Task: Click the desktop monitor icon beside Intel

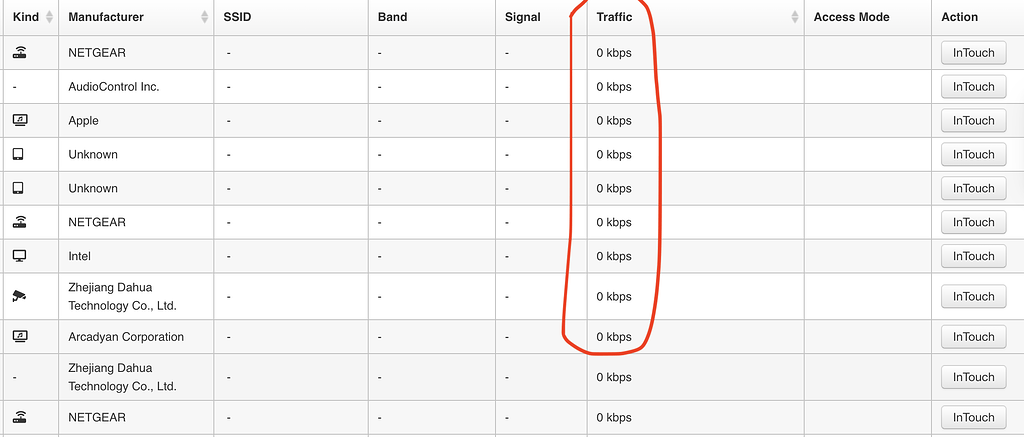Action: pyautogui.click(x=19, y=256)
